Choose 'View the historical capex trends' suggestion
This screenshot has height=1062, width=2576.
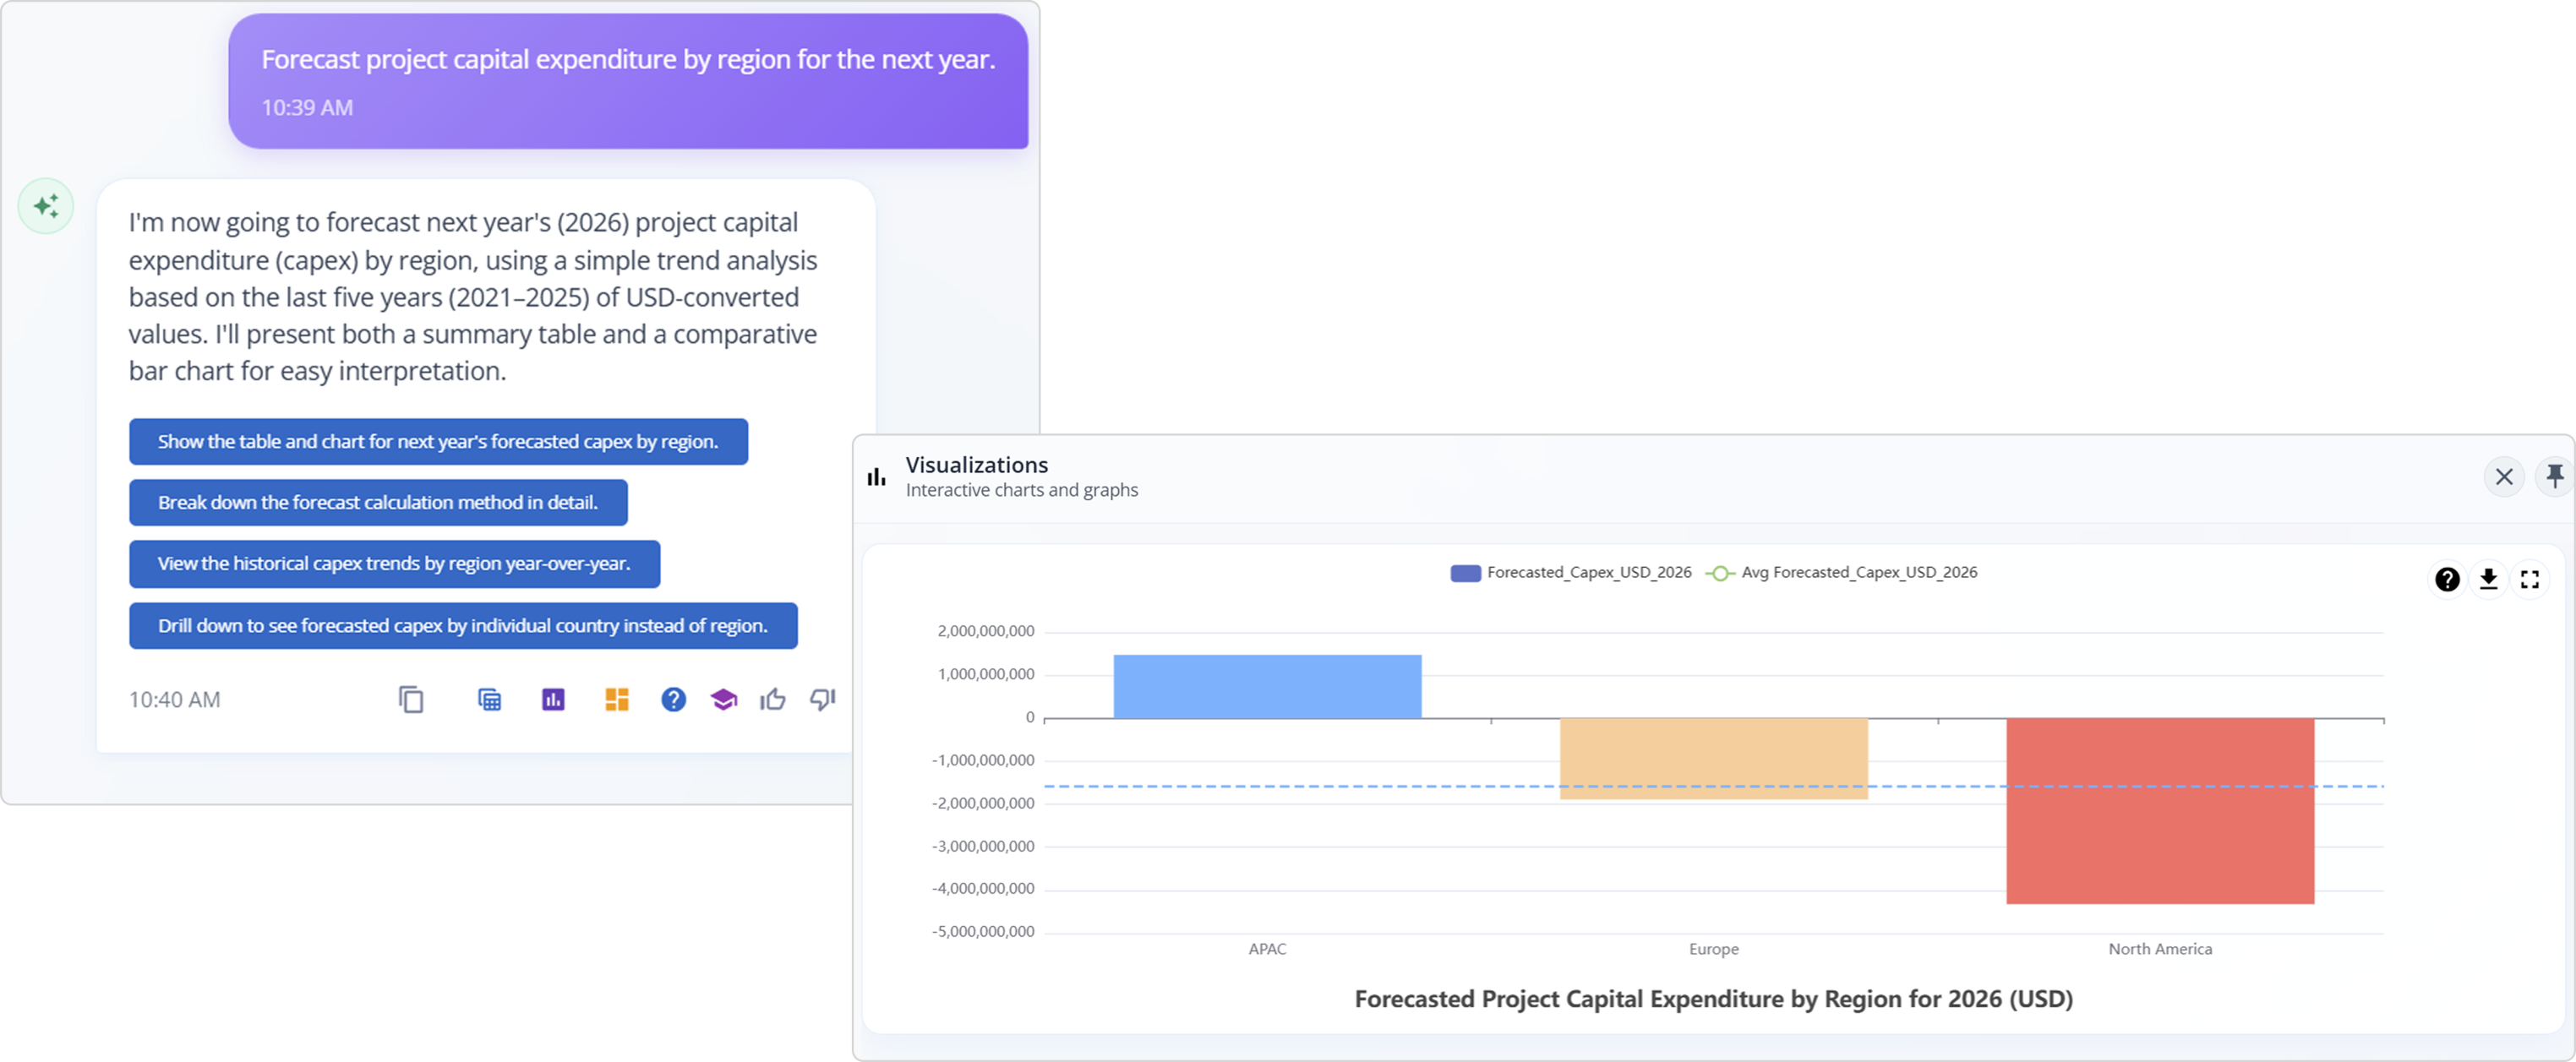[394, 564]
